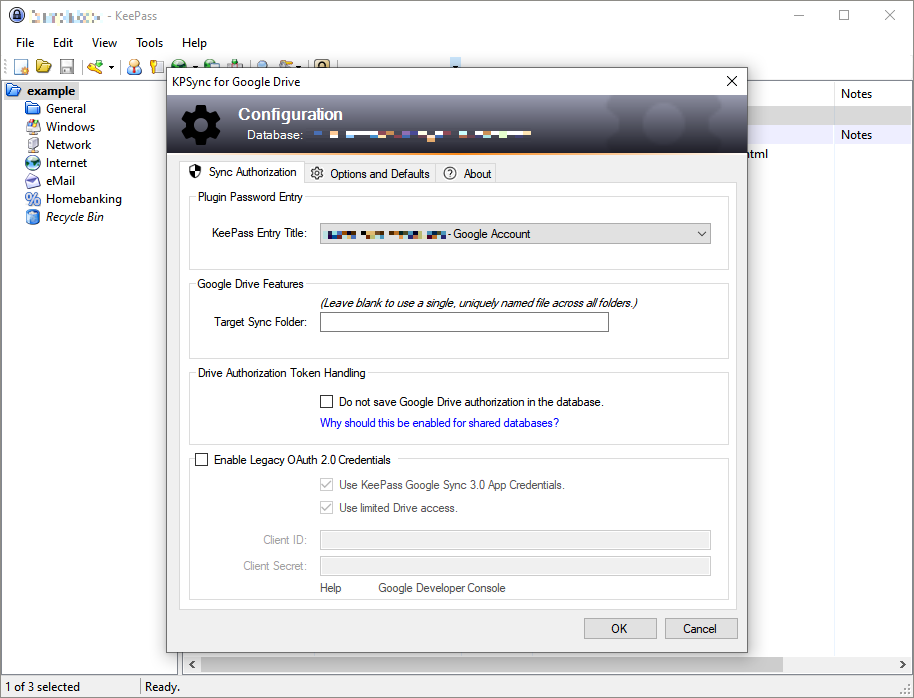
Task: Click the OK button
Action: tap(620, 629)
